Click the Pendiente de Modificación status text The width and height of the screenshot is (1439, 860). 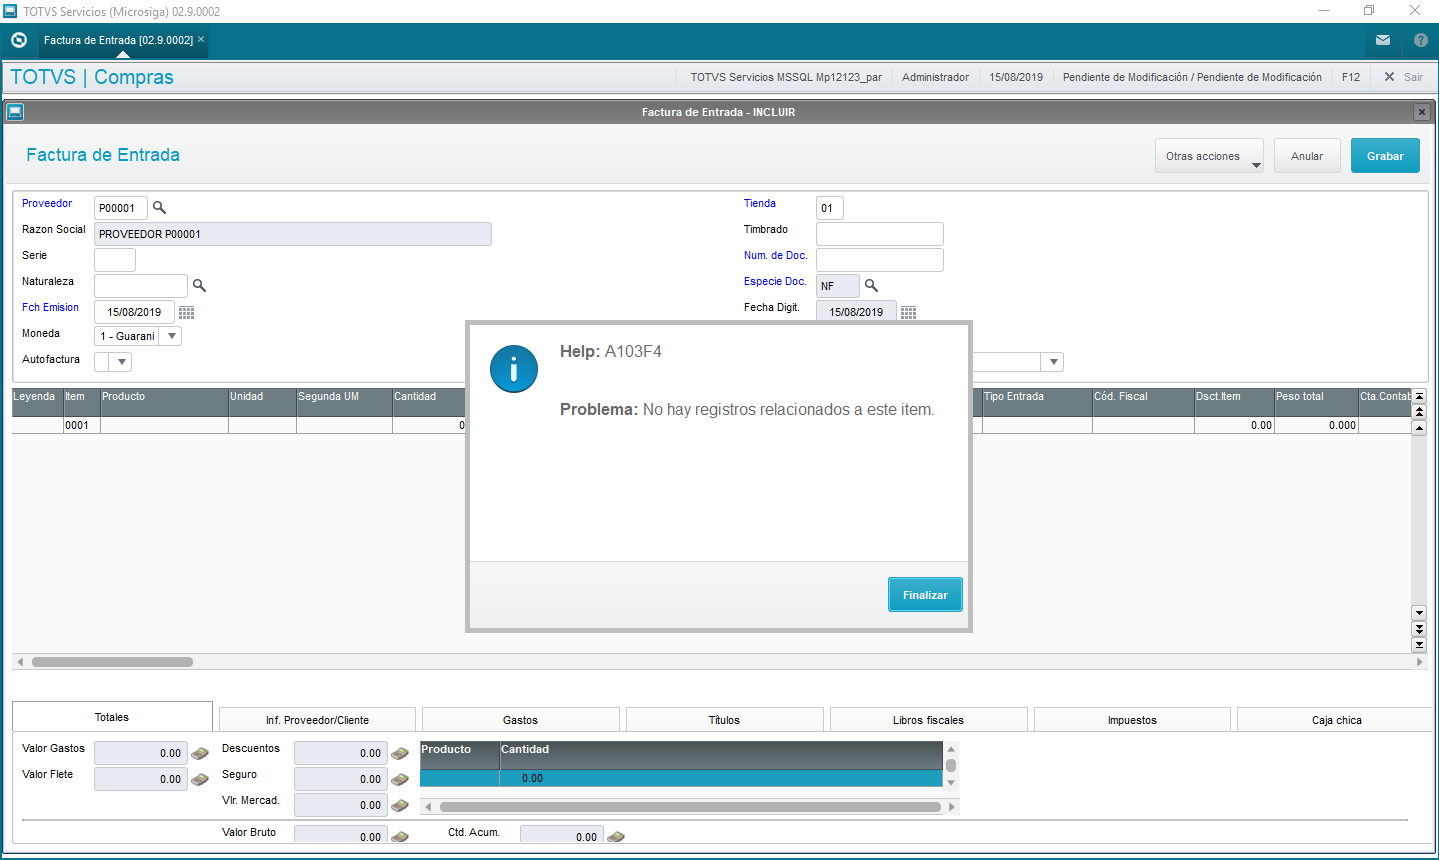click(1192, 77)
